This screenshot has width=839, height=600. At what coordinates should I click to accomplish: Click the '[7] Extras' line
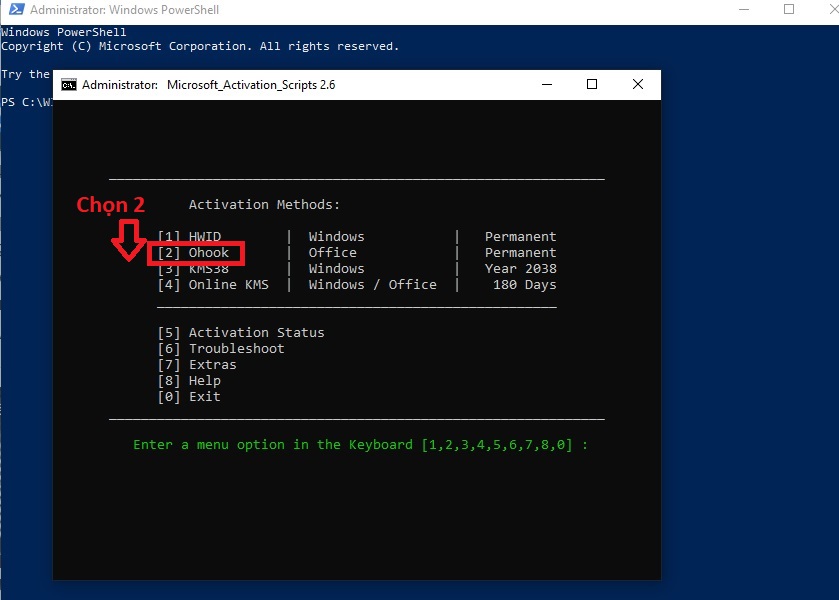197,365
